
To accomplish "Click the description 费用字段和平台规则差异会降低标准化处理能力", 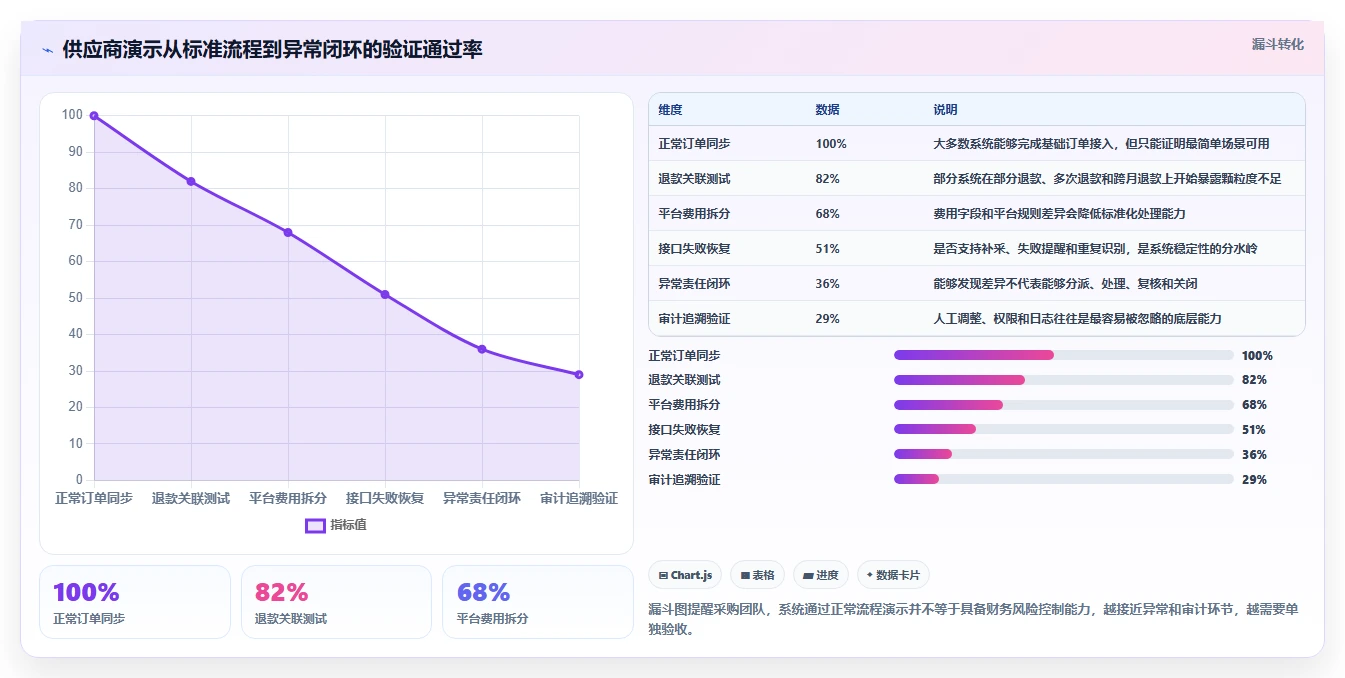I will tap(1059, 214).
